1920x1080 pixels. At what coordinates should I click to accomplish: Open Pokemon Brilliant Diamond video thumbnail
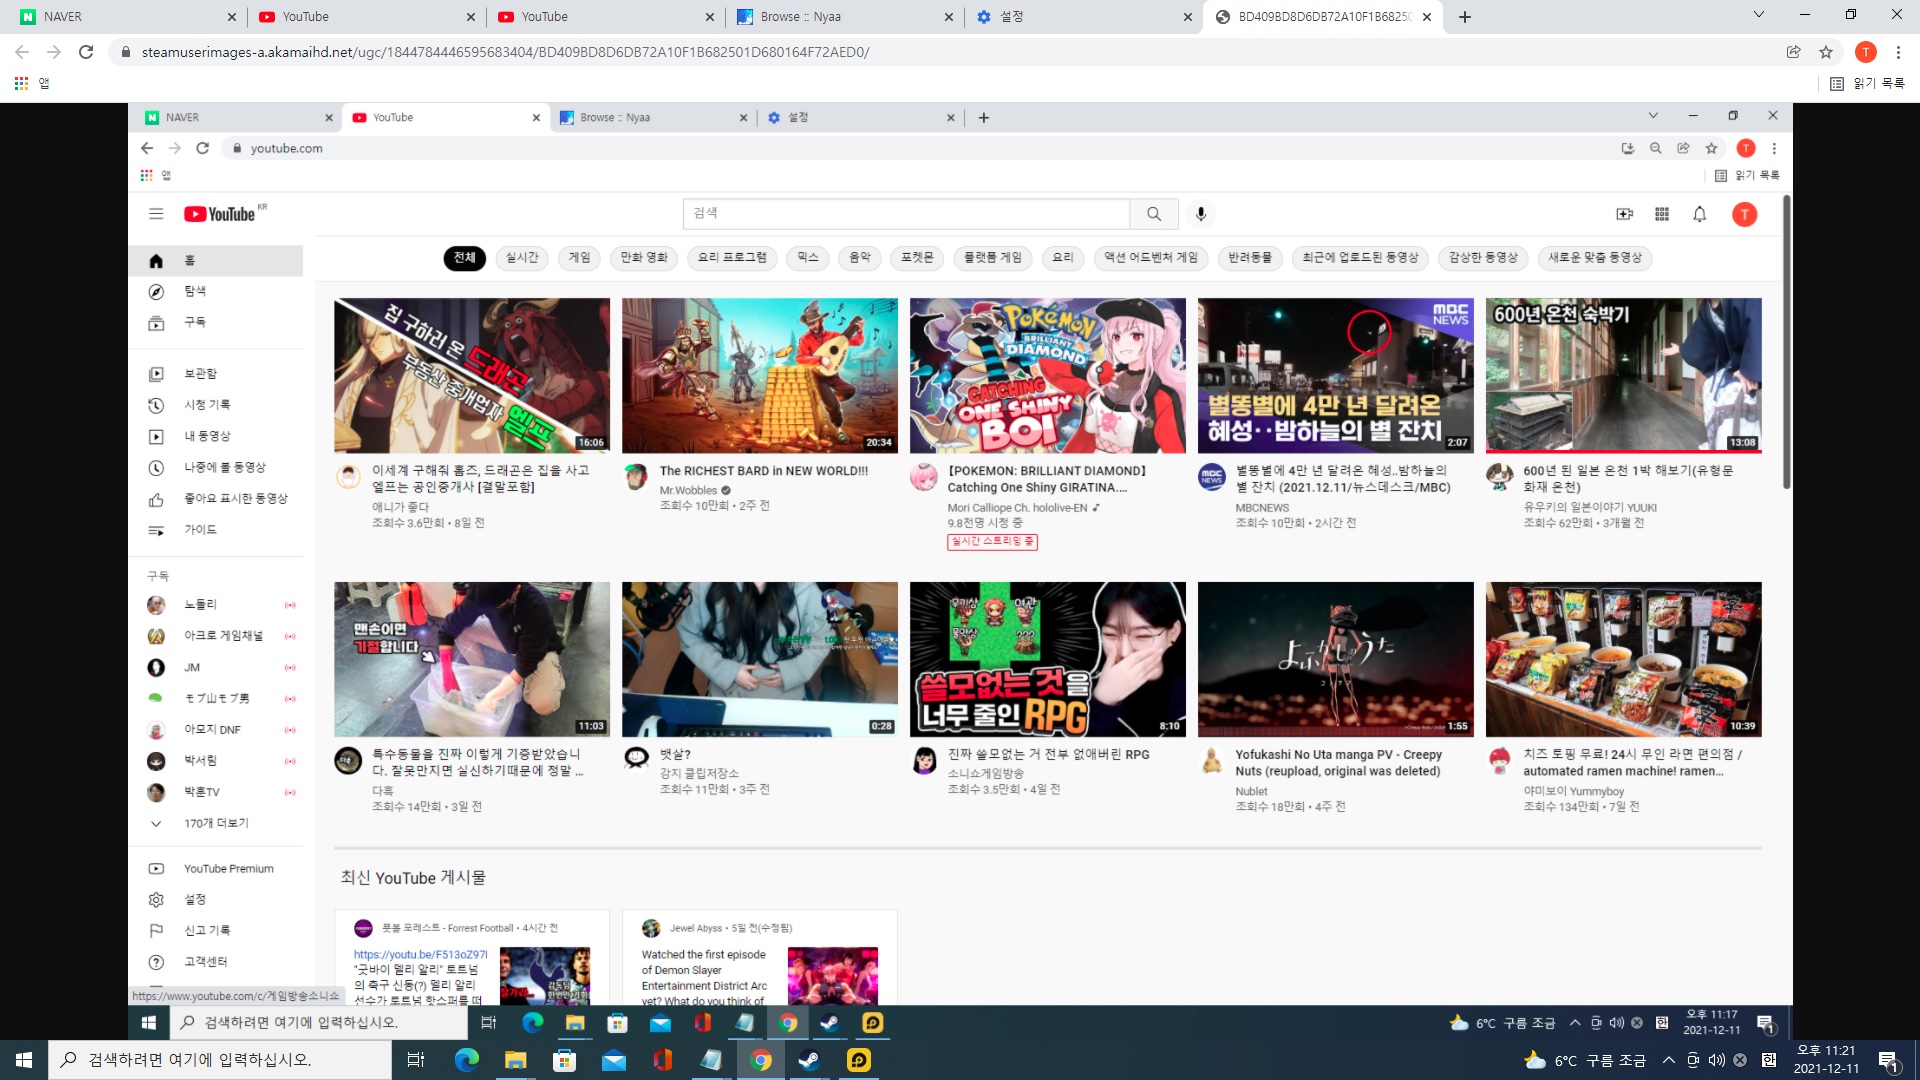(x=1047, y=376)
